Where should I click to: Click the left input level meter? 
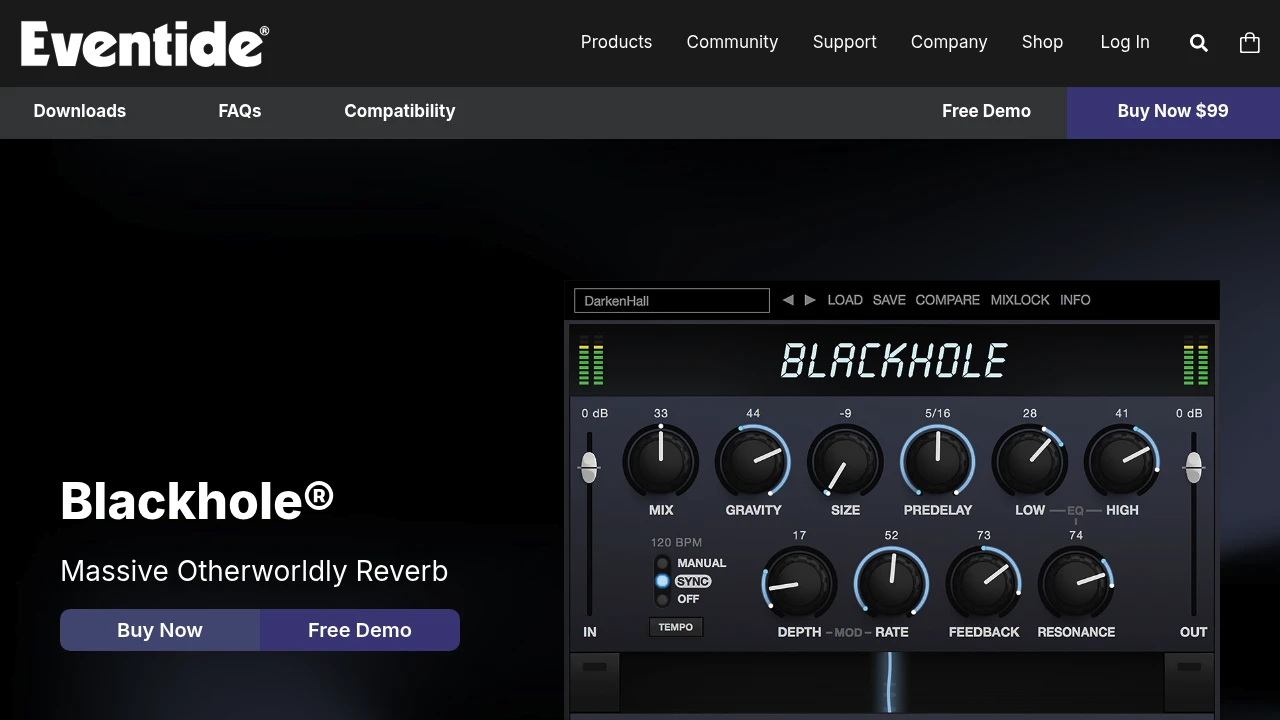pos(591,361)
